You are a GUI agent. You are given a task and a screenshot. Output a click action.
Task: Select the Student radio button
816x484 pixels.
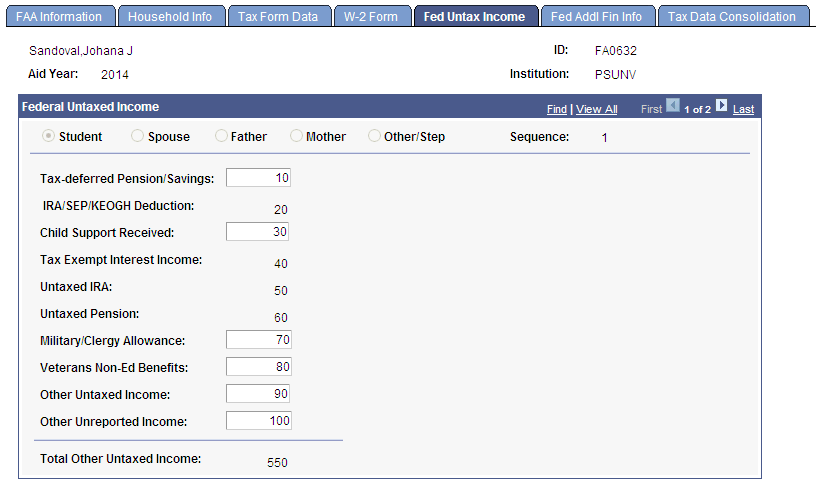(x=48, y=136)
